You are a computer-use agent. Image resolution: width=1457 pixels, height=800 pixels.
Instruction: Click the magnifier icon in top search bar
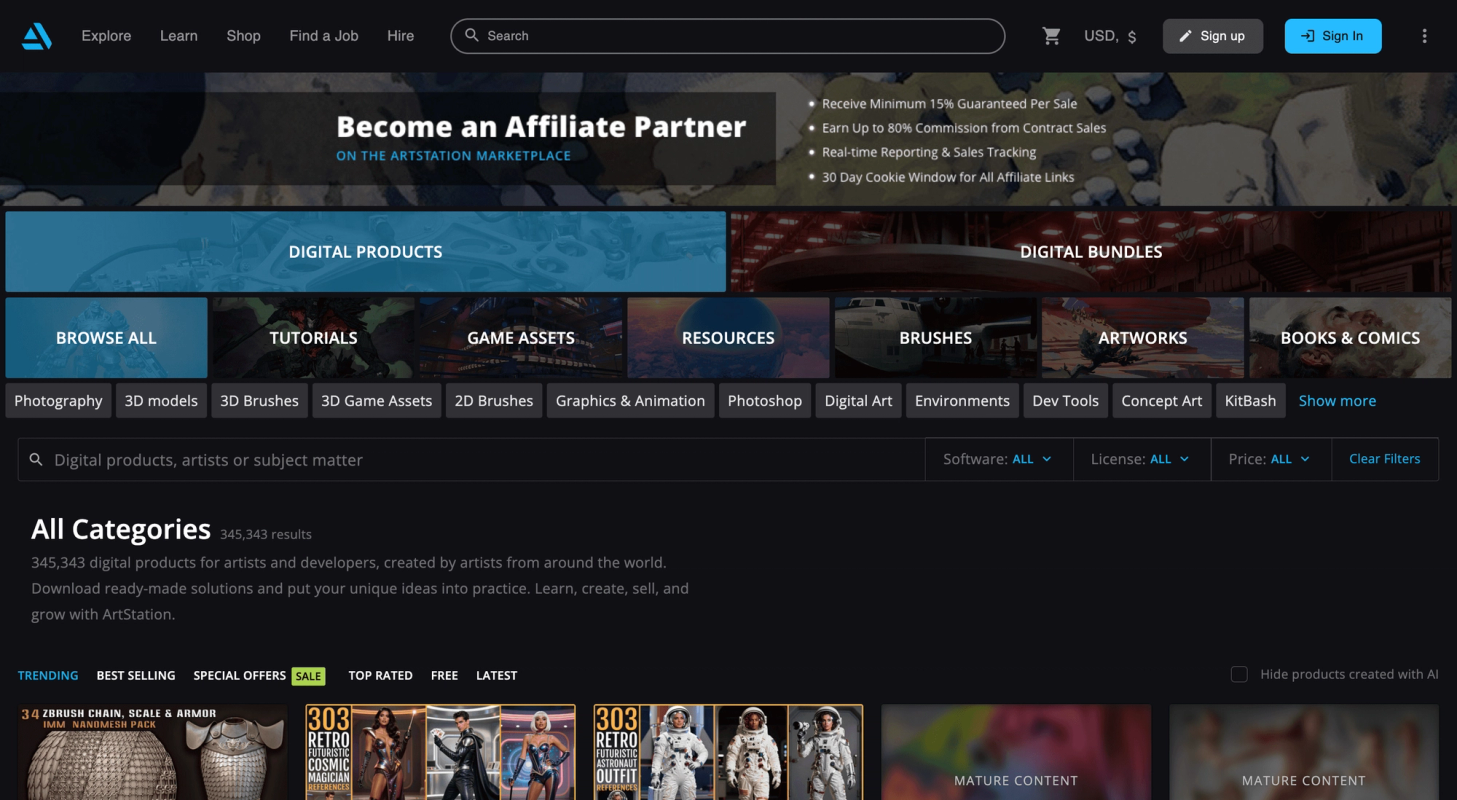tap(472, 35)
